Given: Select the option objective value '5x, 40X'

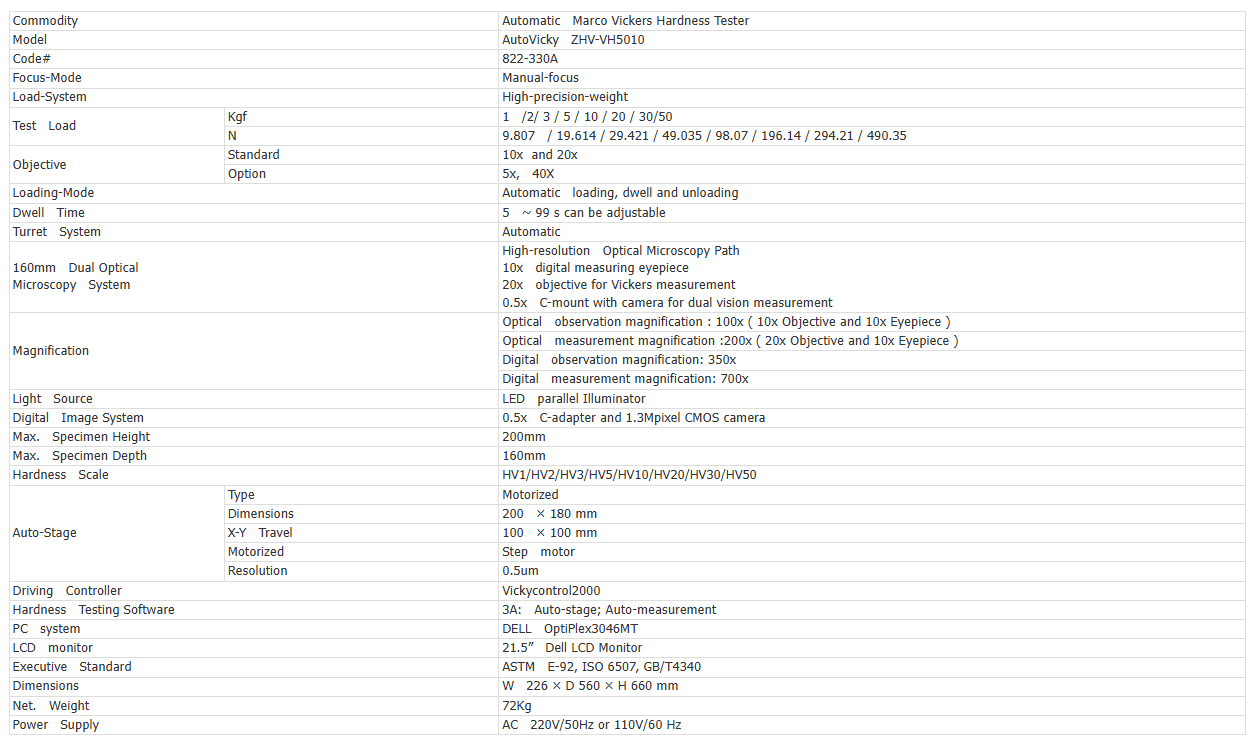Looking at the screenshot, I should (528, 174).
